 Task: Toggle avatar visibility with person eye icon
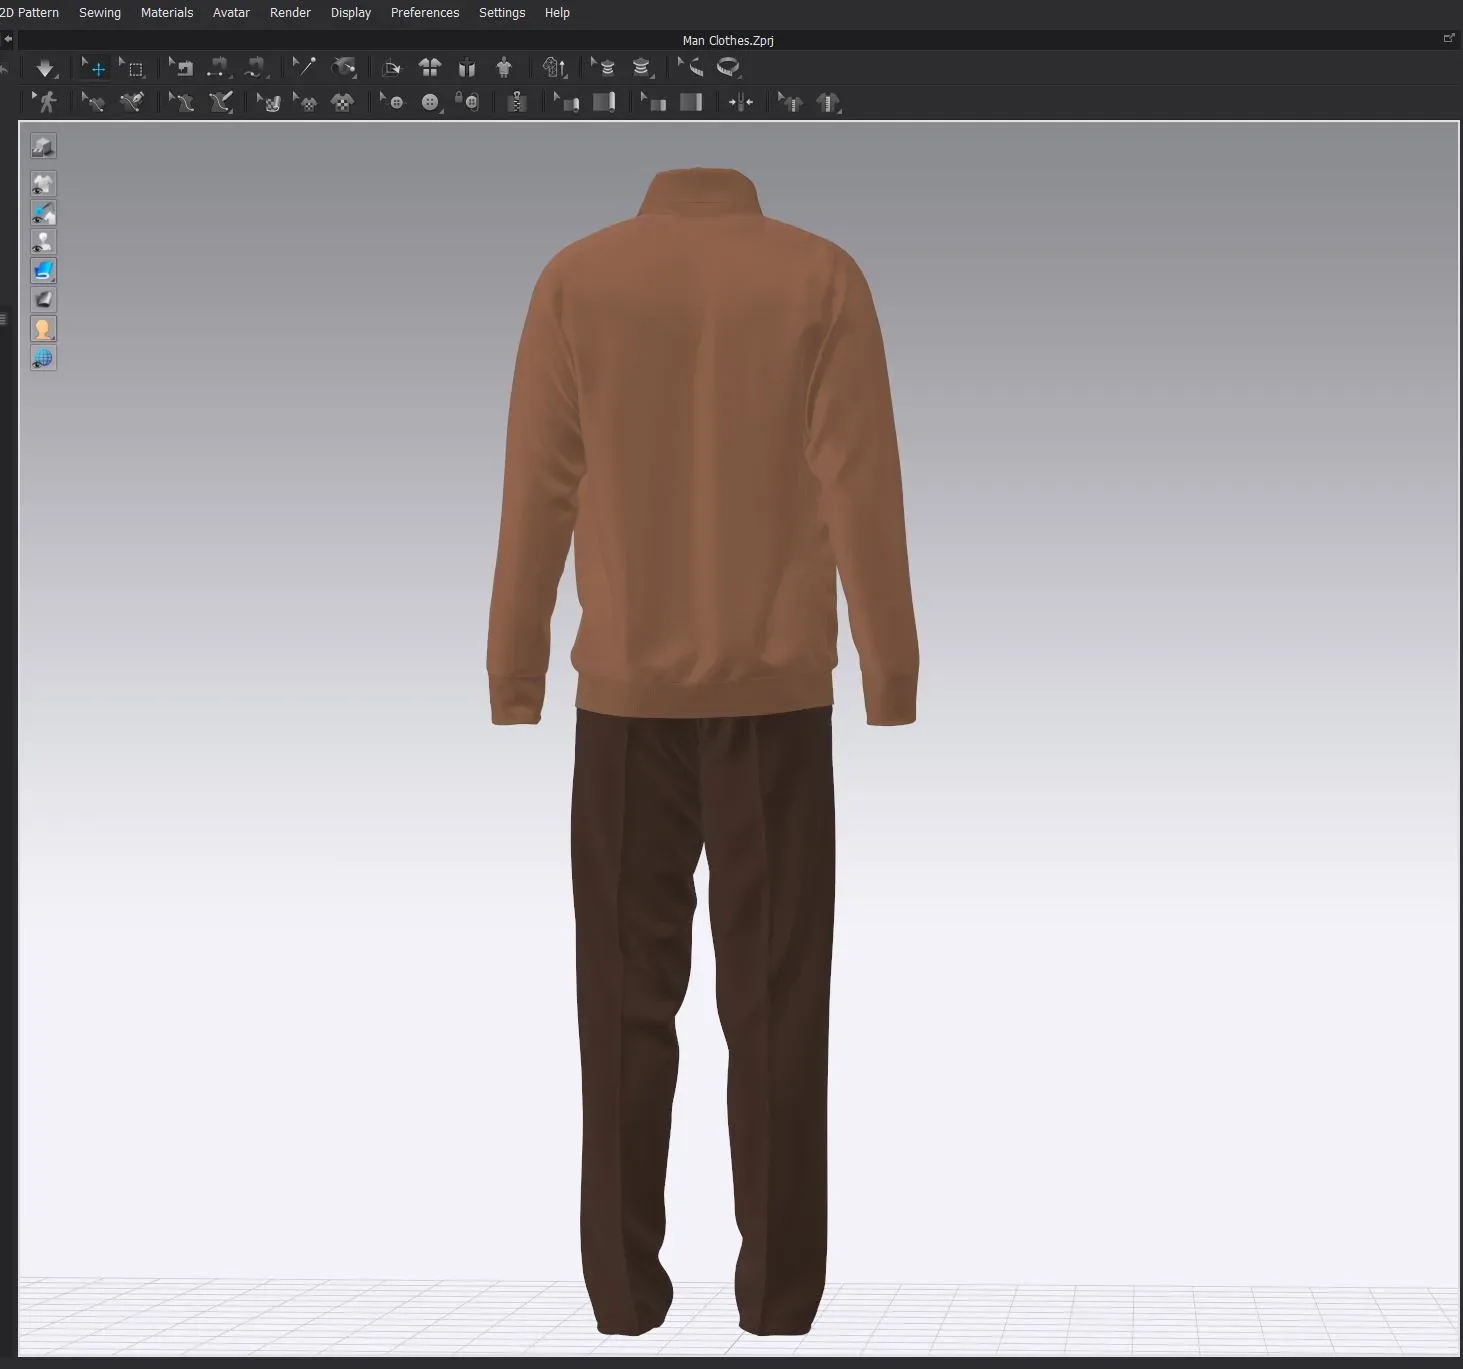click(43, 242)
